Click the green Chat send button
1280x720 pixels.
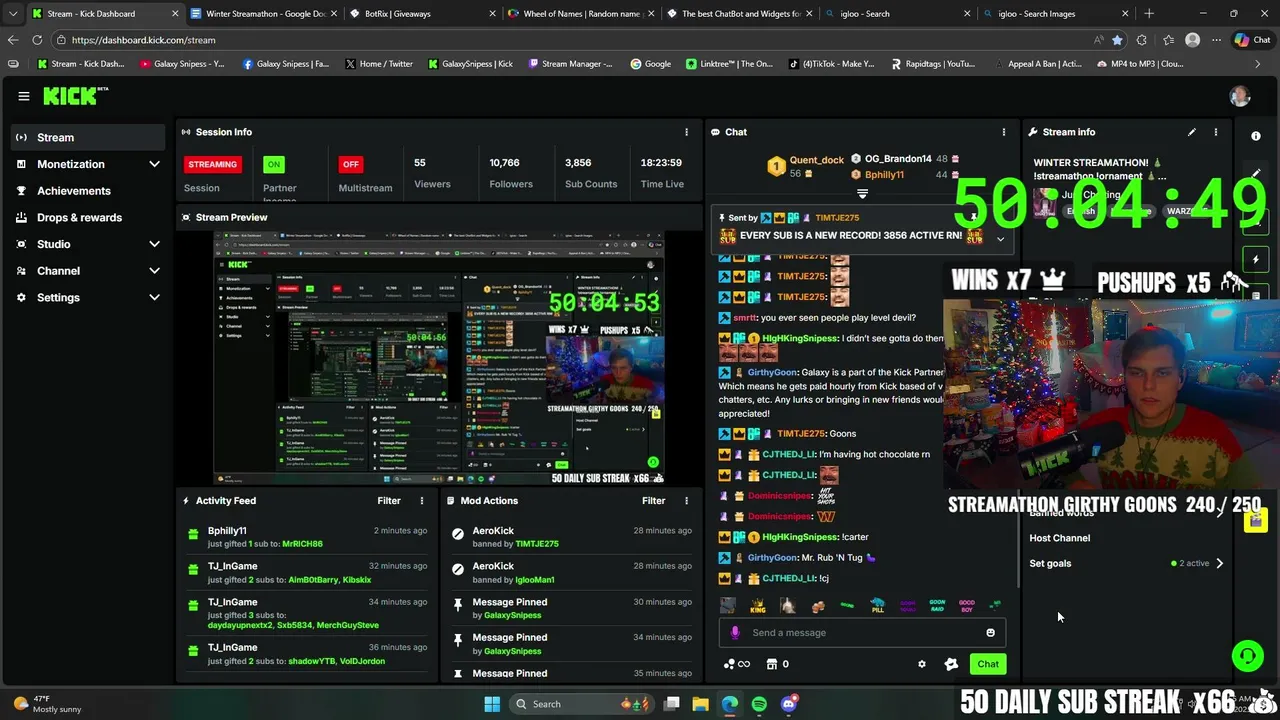[x=988, y=664]
